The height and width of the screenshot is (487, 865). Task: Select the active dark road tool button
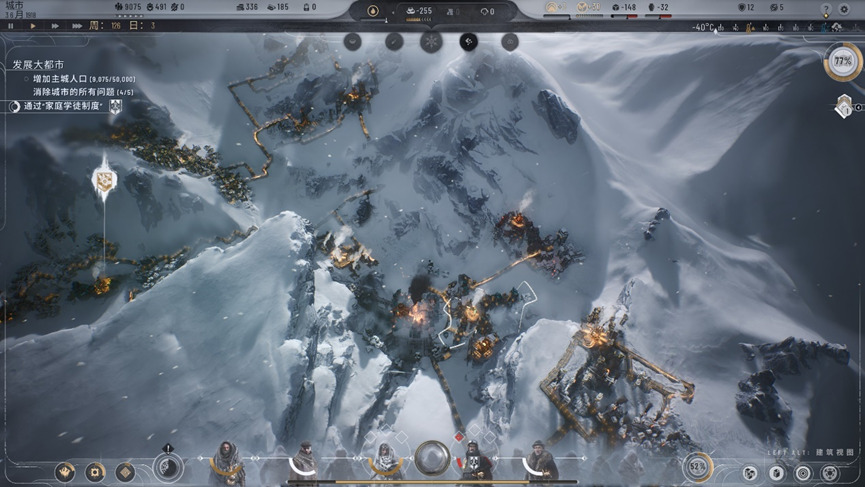(x=468, y=42)
